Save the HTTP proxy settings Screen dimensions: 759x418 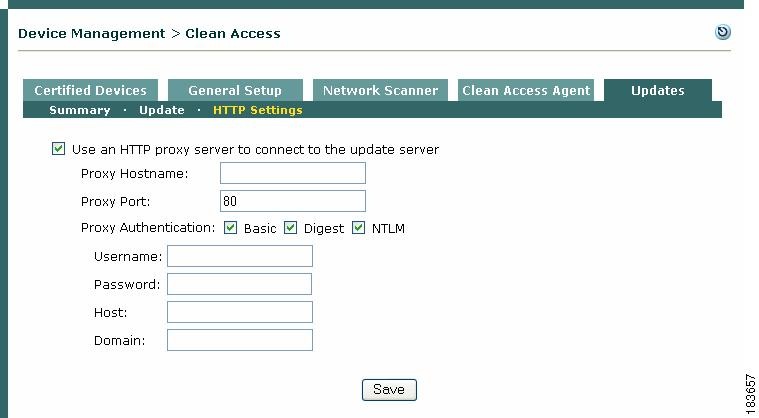coord(389,389)
